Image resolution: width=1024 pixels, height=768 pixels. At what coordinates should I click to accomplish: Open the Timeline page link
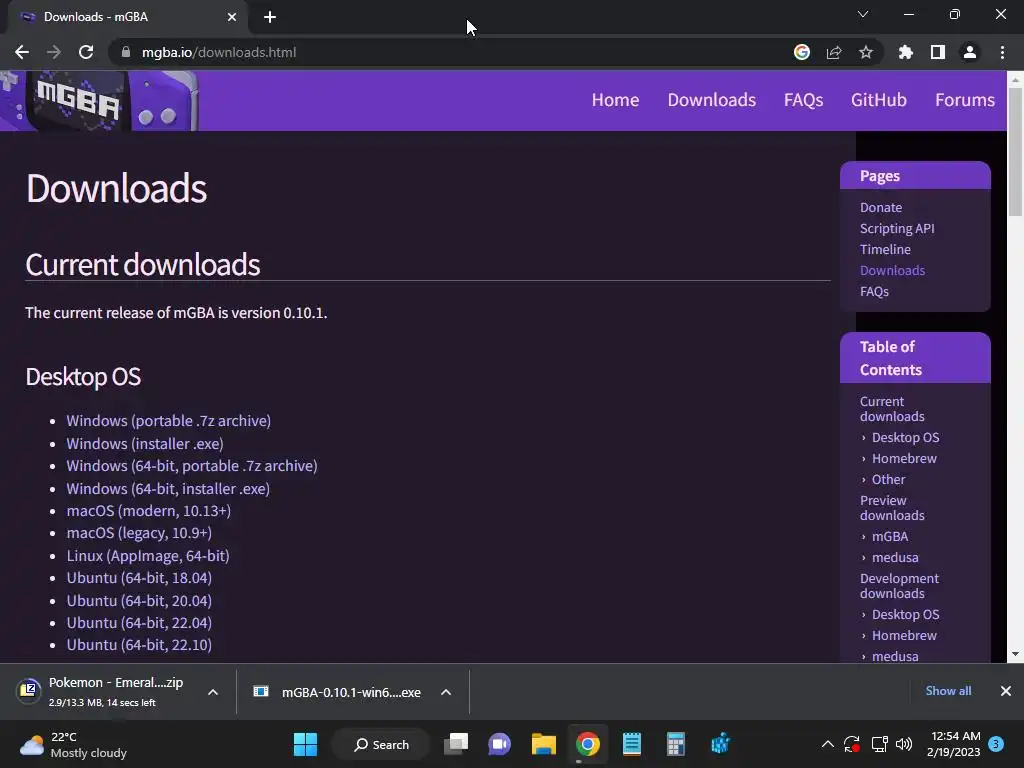pos(885,249)
